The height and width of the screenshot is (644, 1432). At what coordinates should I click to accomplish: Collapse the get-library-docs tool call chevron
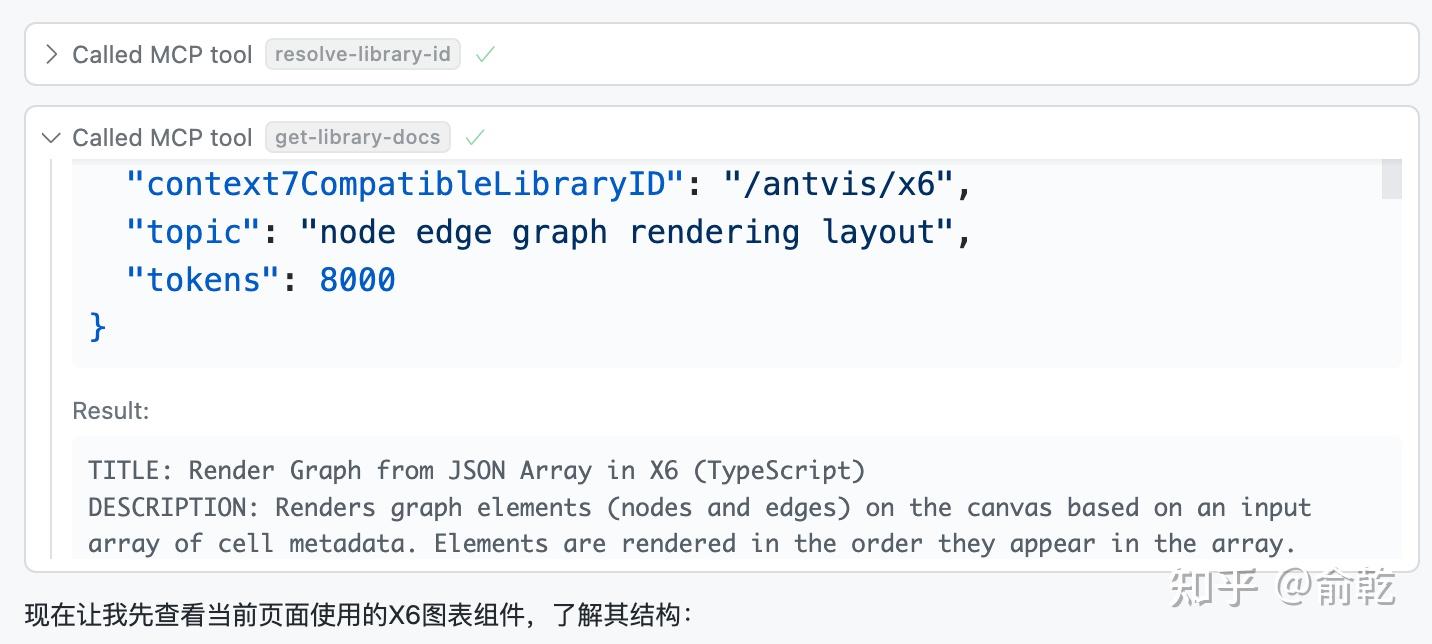pyautogui.click(x=51, y=138)
